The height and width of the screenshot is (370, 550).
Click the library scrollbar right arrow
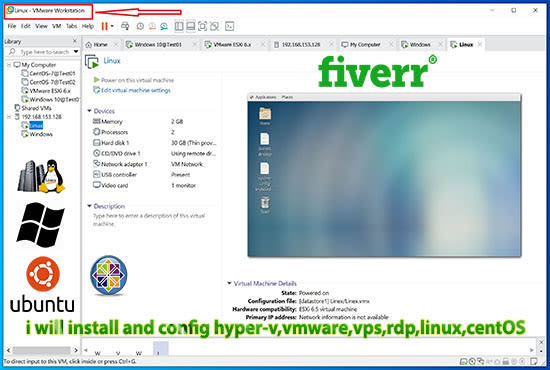(76, 350)
